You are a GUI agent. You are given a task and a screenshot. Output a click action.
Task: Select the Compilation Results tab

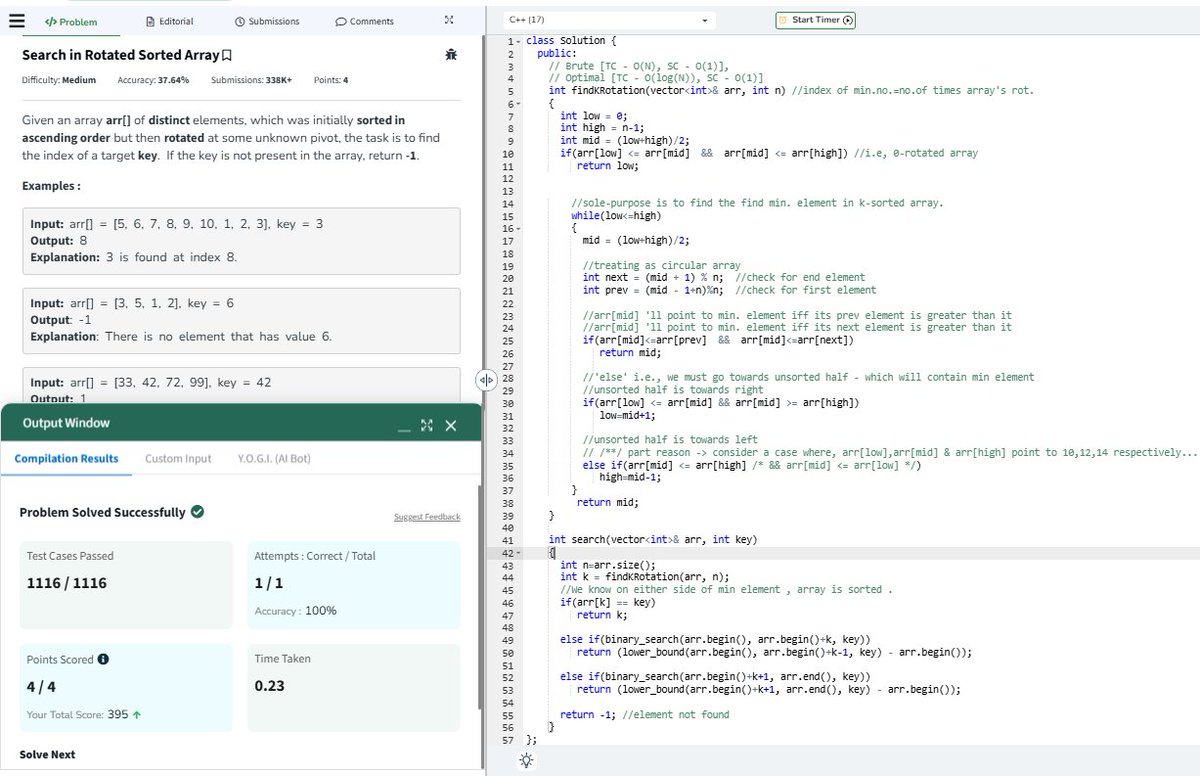click(66, 458)
